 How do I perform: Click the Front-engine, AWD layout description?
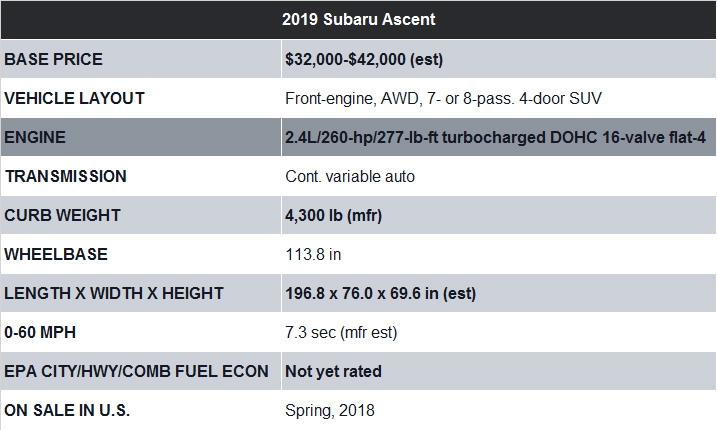(x=443, y=99)
